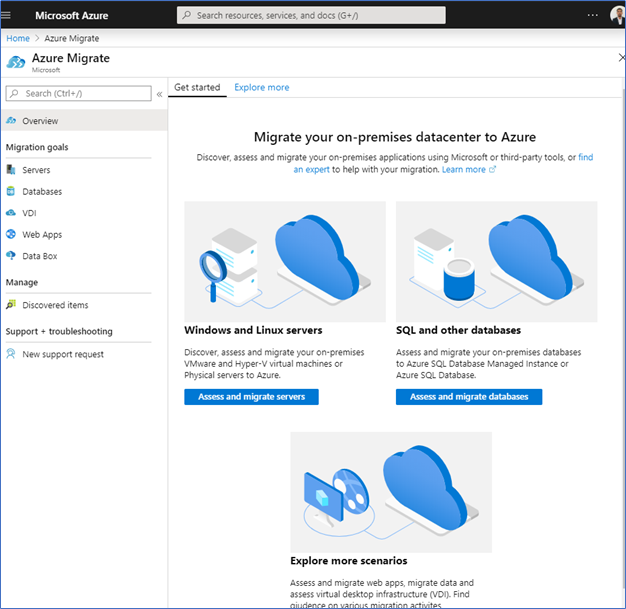This screenshot has height=609, width=626.
Task: Switch to Get started tab
Action: [197, 87]
